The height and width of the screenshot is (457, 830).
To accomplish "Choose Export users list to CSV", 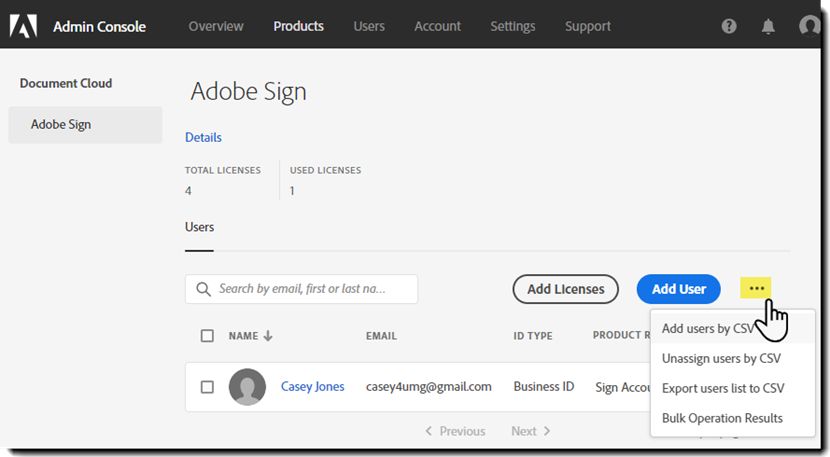I will [x=723, y=388].
